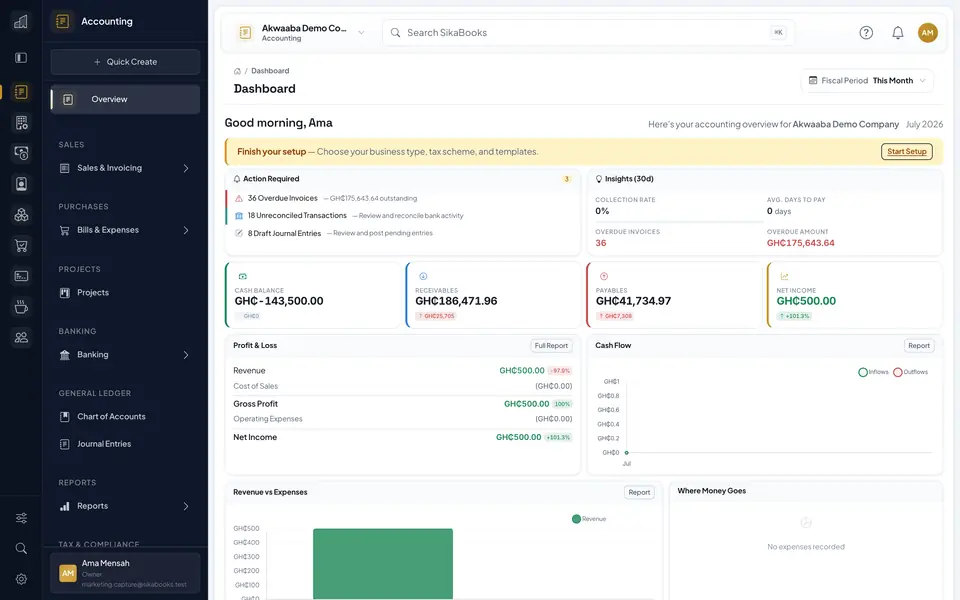Viewport: 960px width, 600px height.
Task: Open the contact badge module icon in rail
Action: pos(21,184)
